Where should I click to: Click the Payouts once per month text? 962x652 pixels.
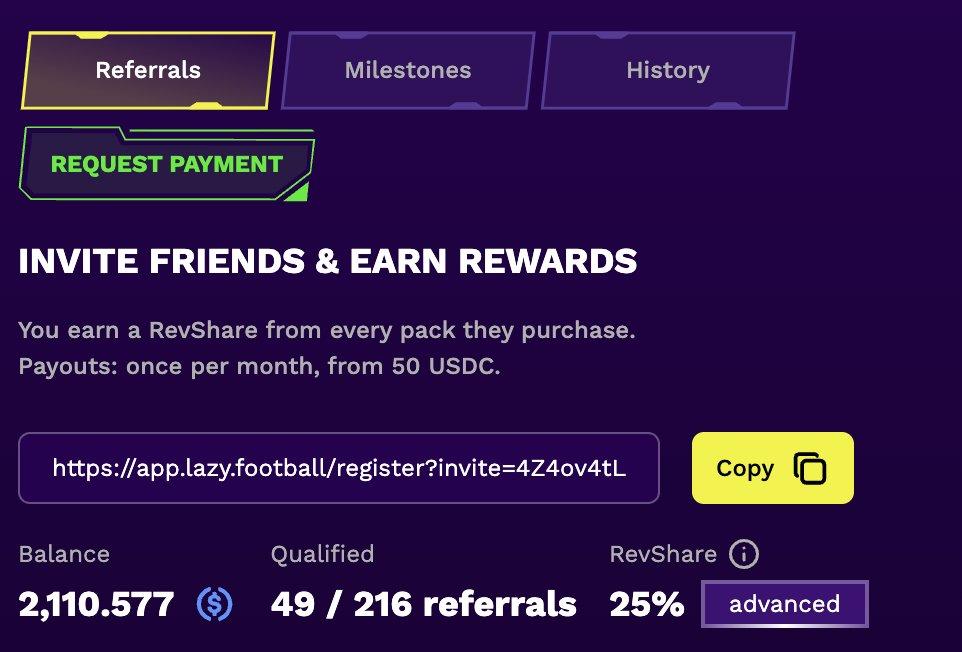260,366
